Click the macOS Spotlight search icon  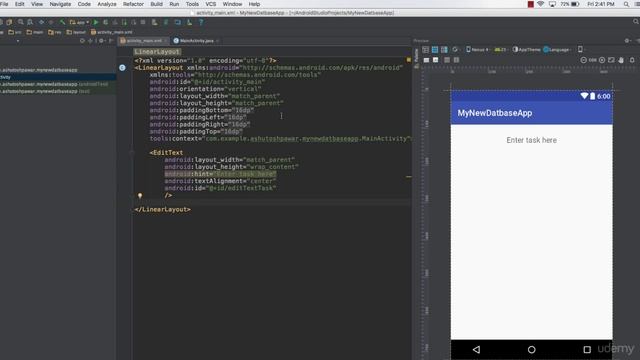pyautogui.click(x=626, y=4)
